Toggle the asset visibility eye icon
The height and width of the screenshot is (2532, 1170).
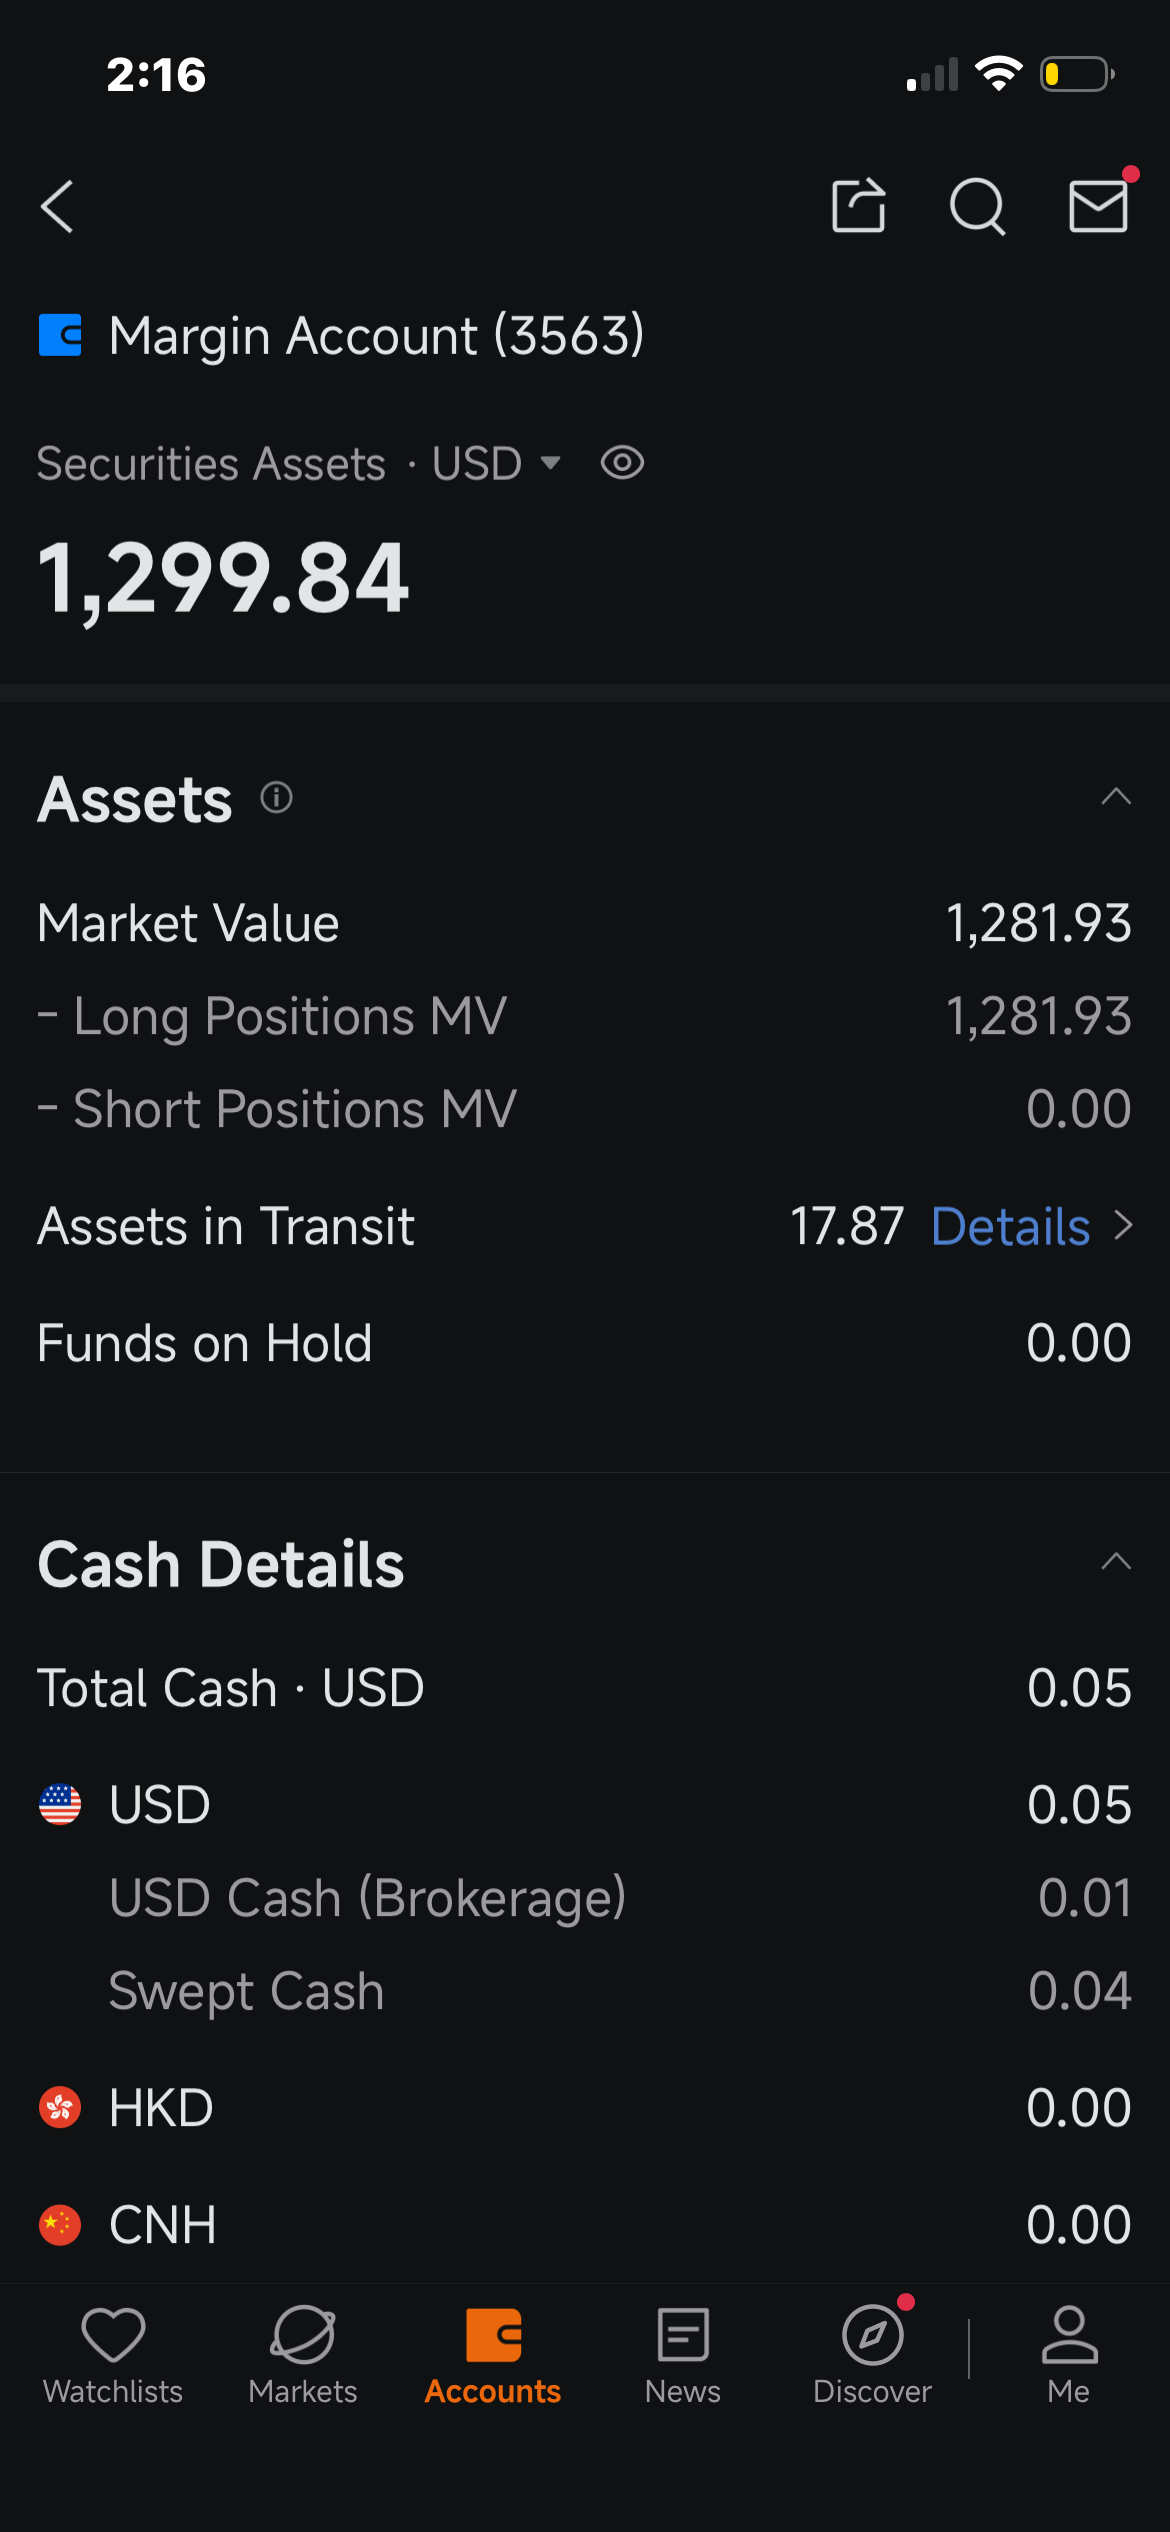pyautogui.click(x=622, y=463)
